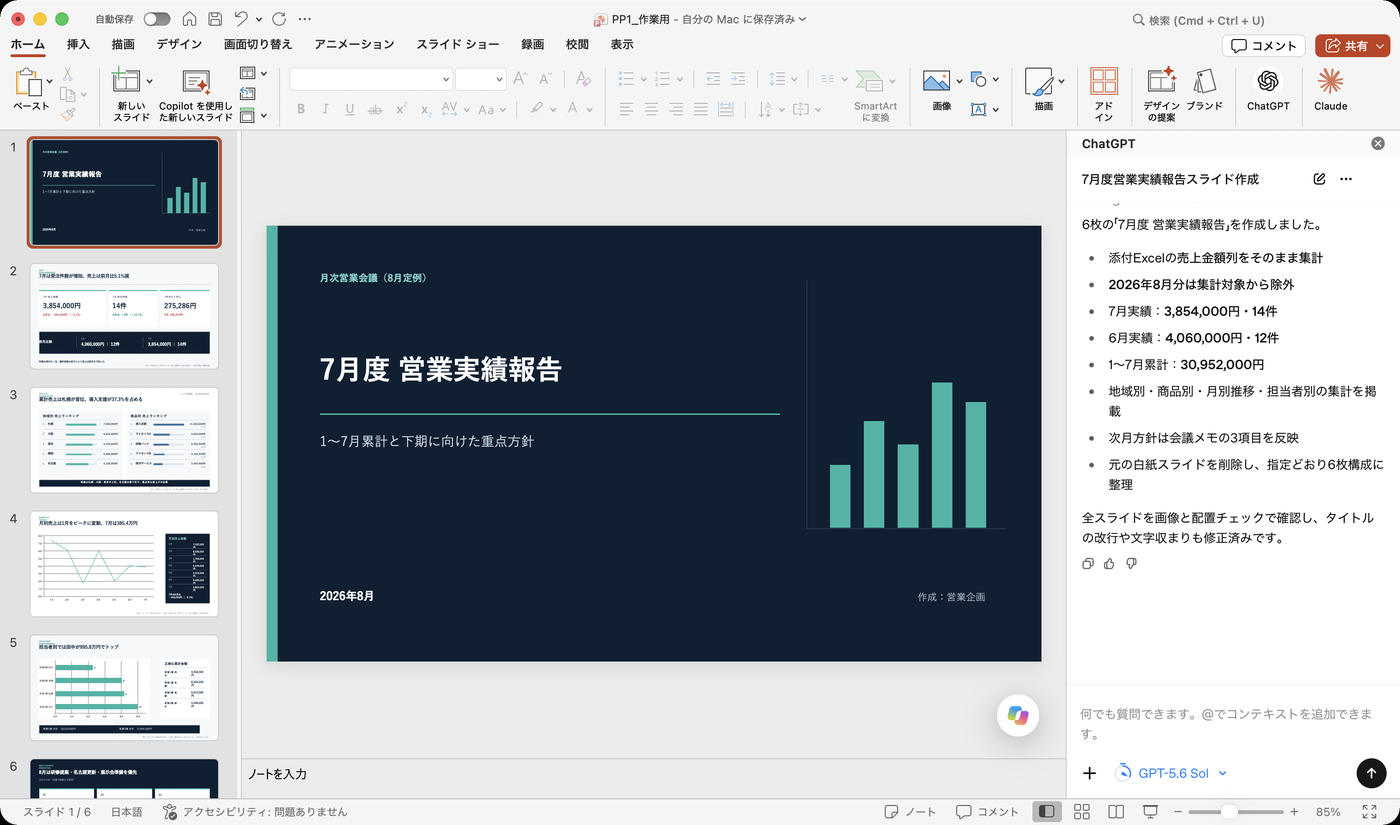
Task: Open the Picture dropdown arrow
Action: (x=959, y=81)
